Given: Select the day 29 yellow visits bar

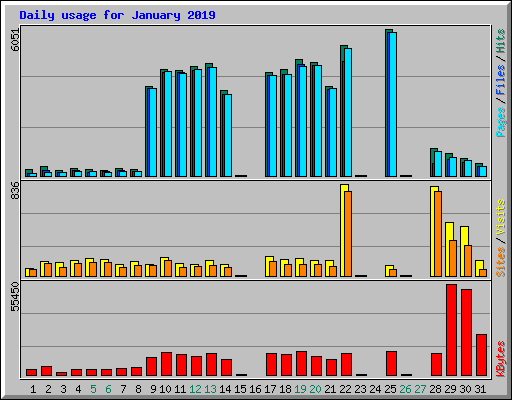Looking at the screenshot, I should [447, 249].
